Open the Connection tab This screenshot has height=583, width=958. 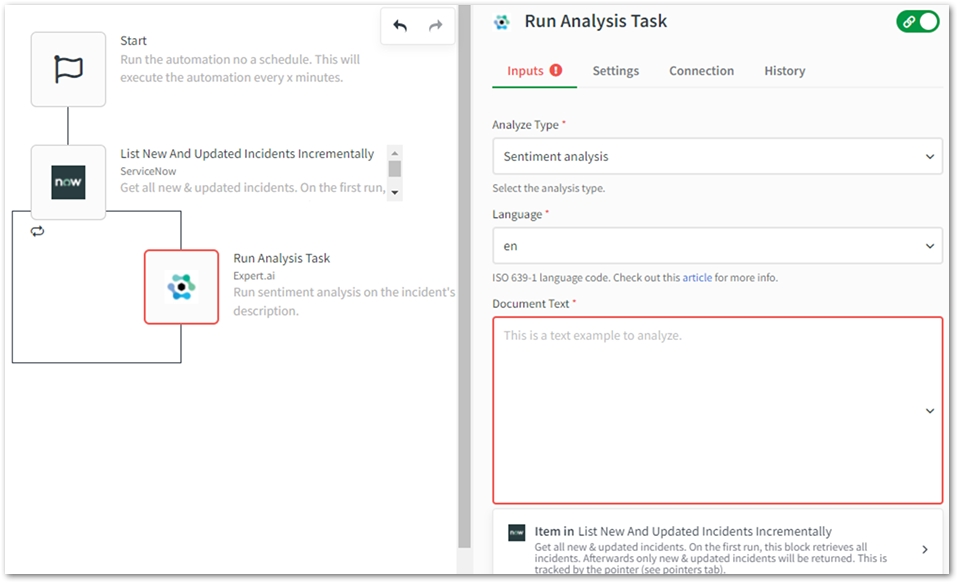[701, 70]
